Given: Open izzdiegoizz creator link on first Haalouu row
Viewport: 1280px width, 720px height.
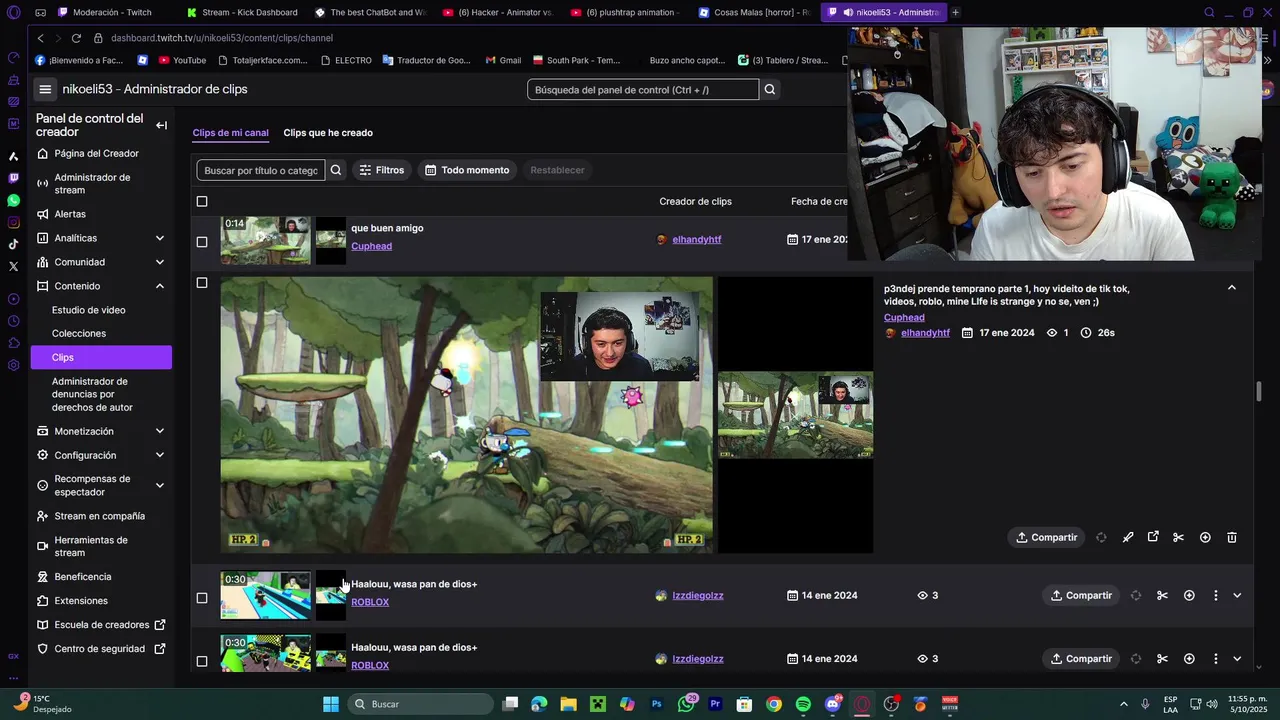Looking at the screenshot, I should [698, 595].
